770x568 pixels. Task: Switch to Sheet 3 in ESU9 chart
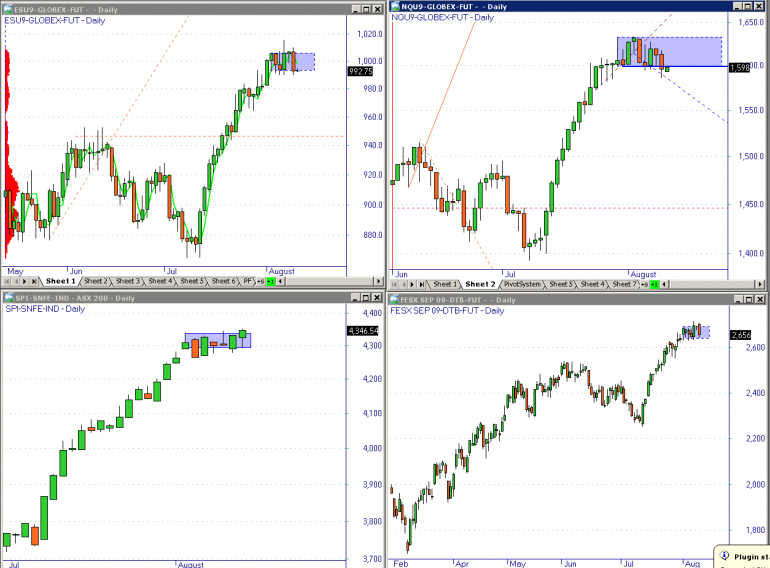coord(128,281)
